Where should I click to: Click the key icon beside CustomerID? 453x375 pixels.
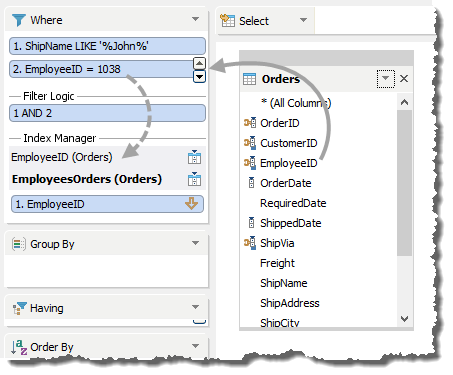pos(250,143)
